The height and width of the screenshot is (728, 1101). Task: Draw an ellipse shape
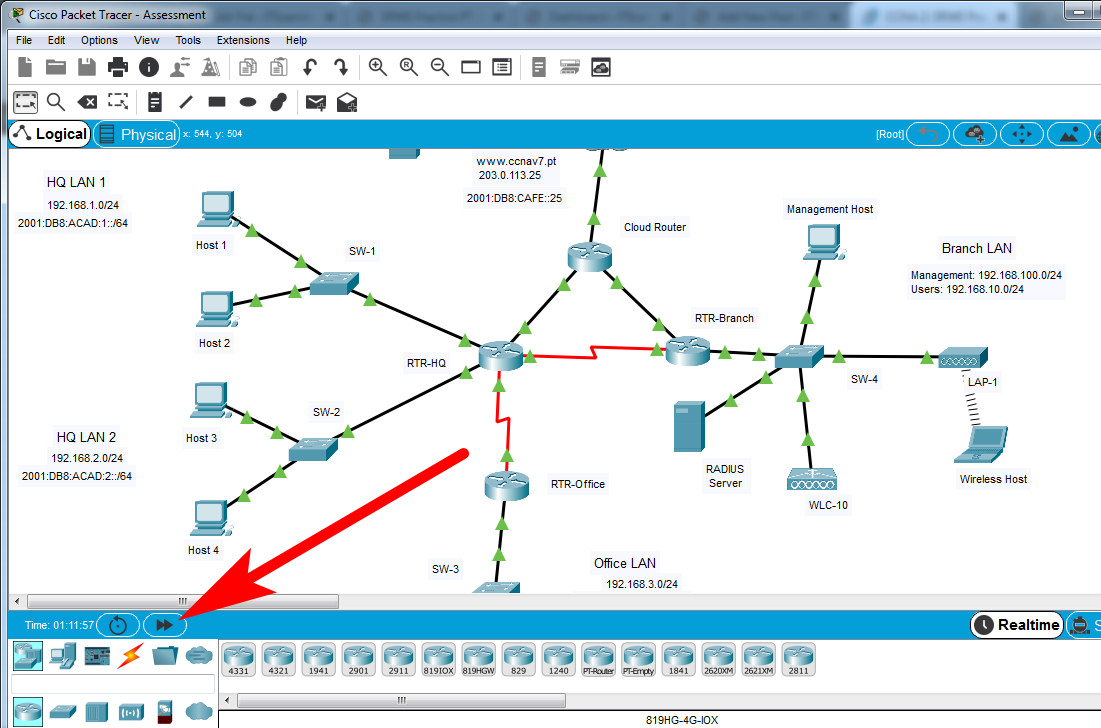point(248,102)
